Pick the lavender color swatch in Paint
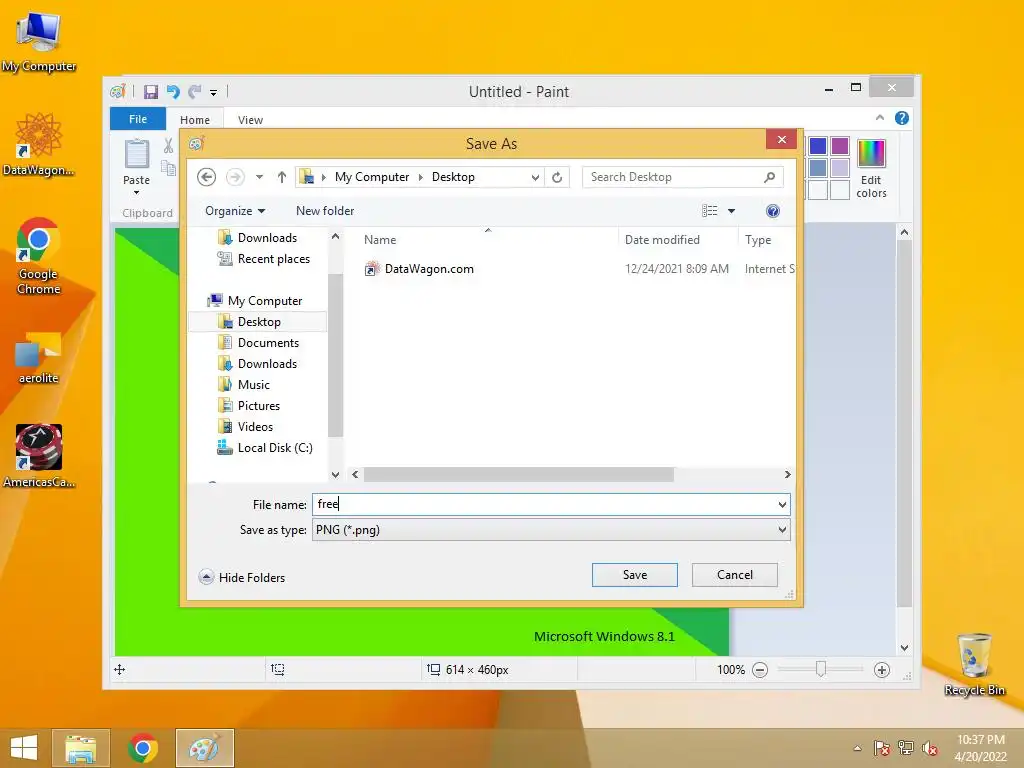The image size is (1024, 768). [840, 168]
